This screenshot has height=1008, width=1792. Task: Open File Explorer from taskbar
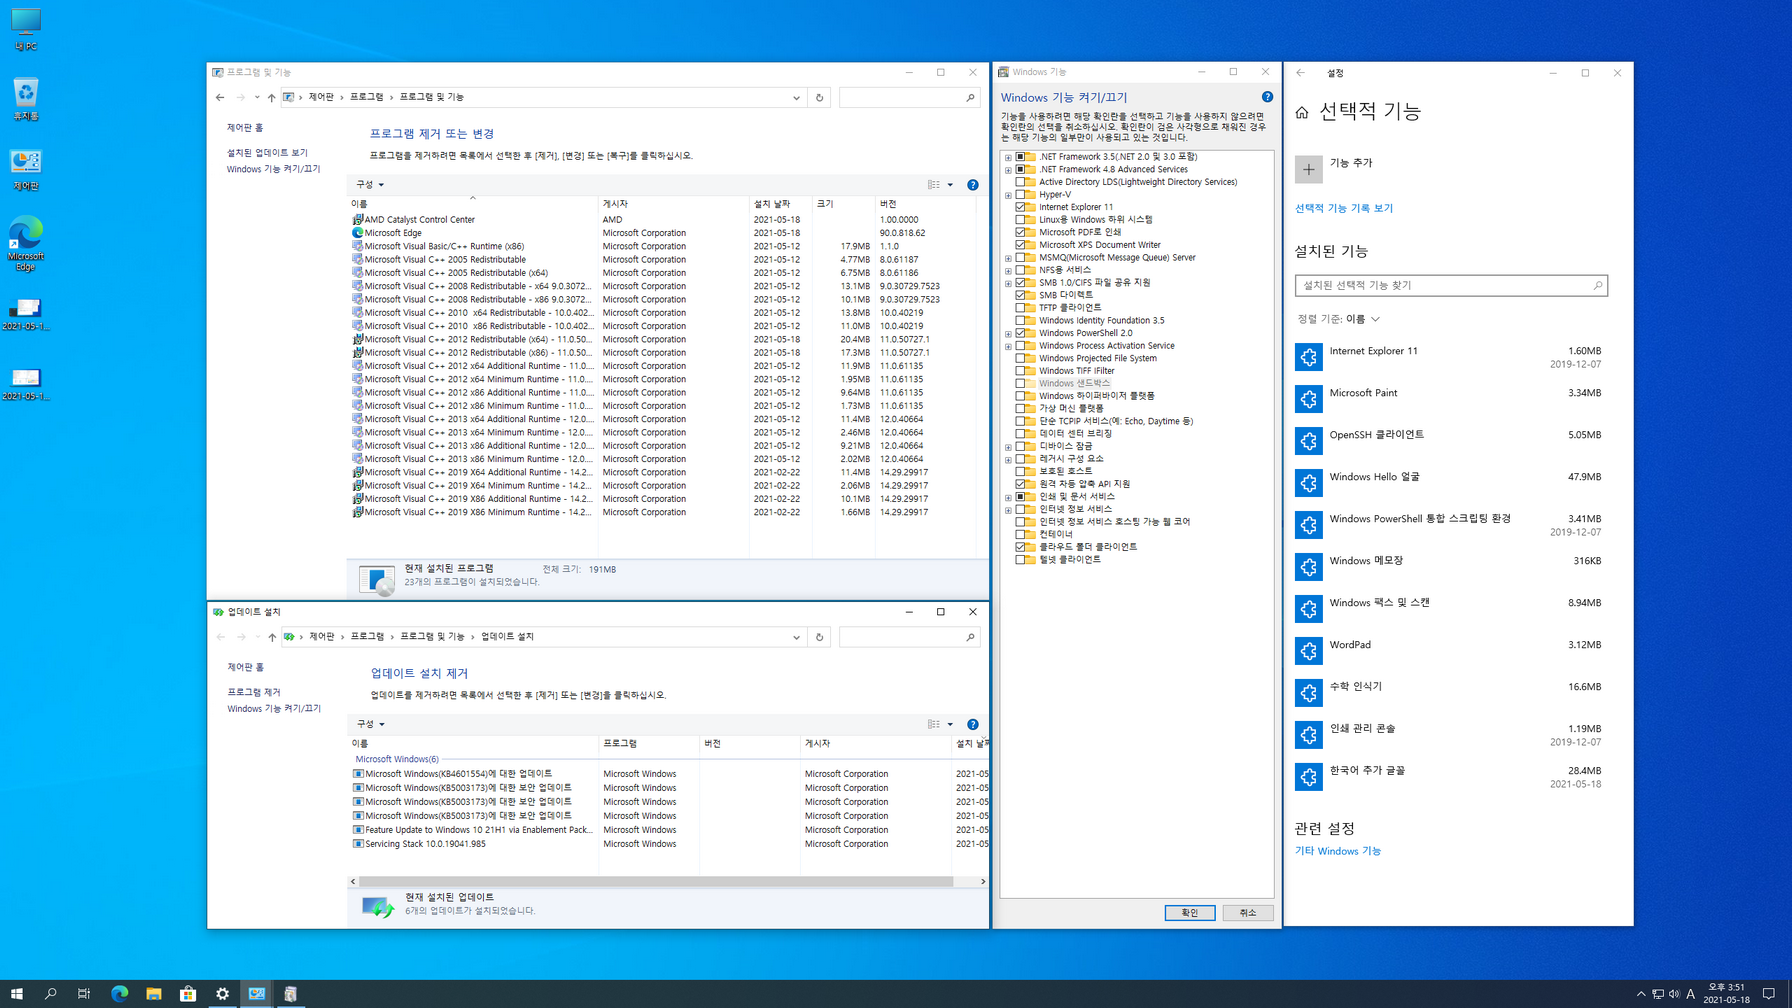pyautogui.click(x=153, y=994)
